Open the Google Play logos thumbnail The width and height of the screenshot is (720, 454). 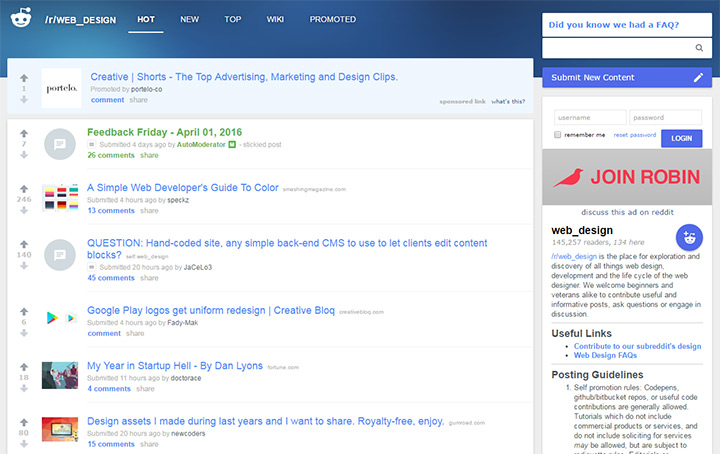(x=60, y=318)
